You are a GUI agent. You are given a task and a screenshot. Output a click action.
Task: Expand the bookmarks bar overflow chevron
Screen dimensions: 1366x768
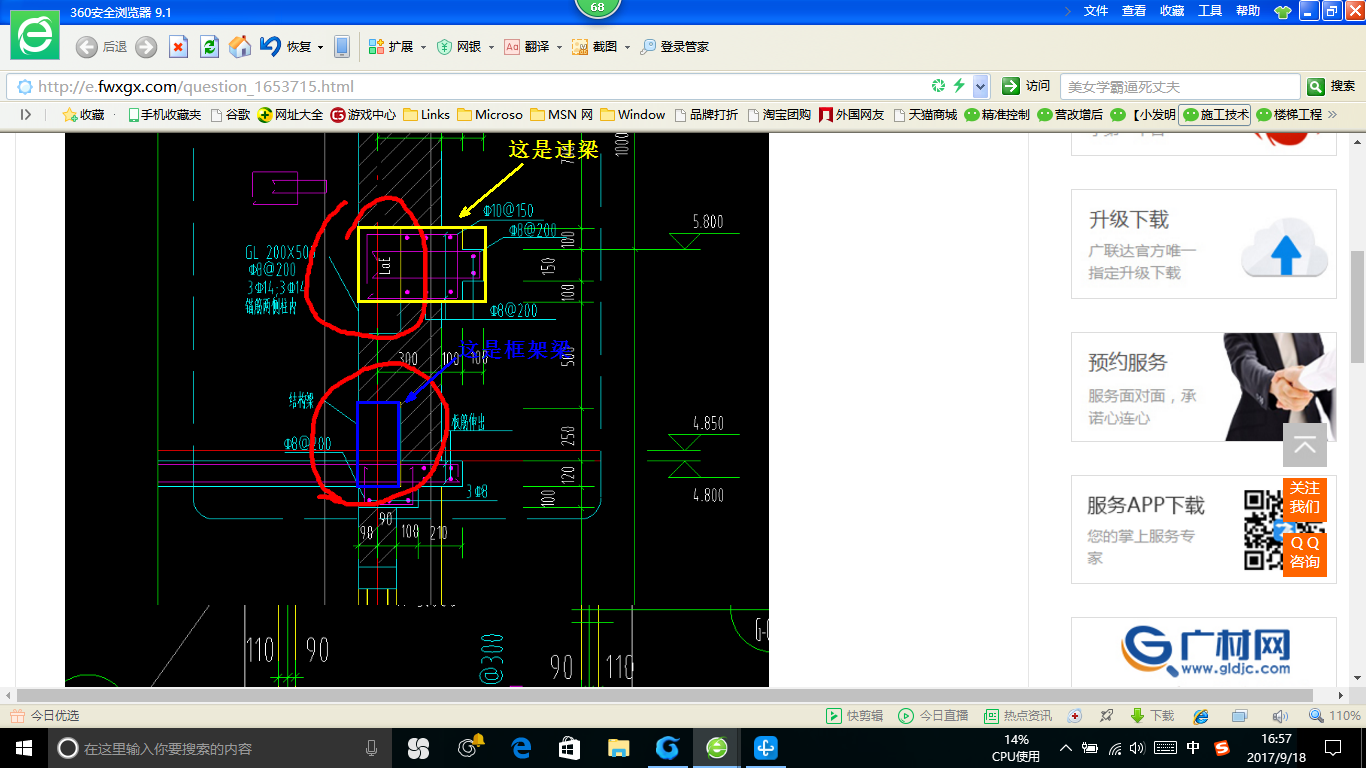pyautogui.click(x=1332, y=115)
